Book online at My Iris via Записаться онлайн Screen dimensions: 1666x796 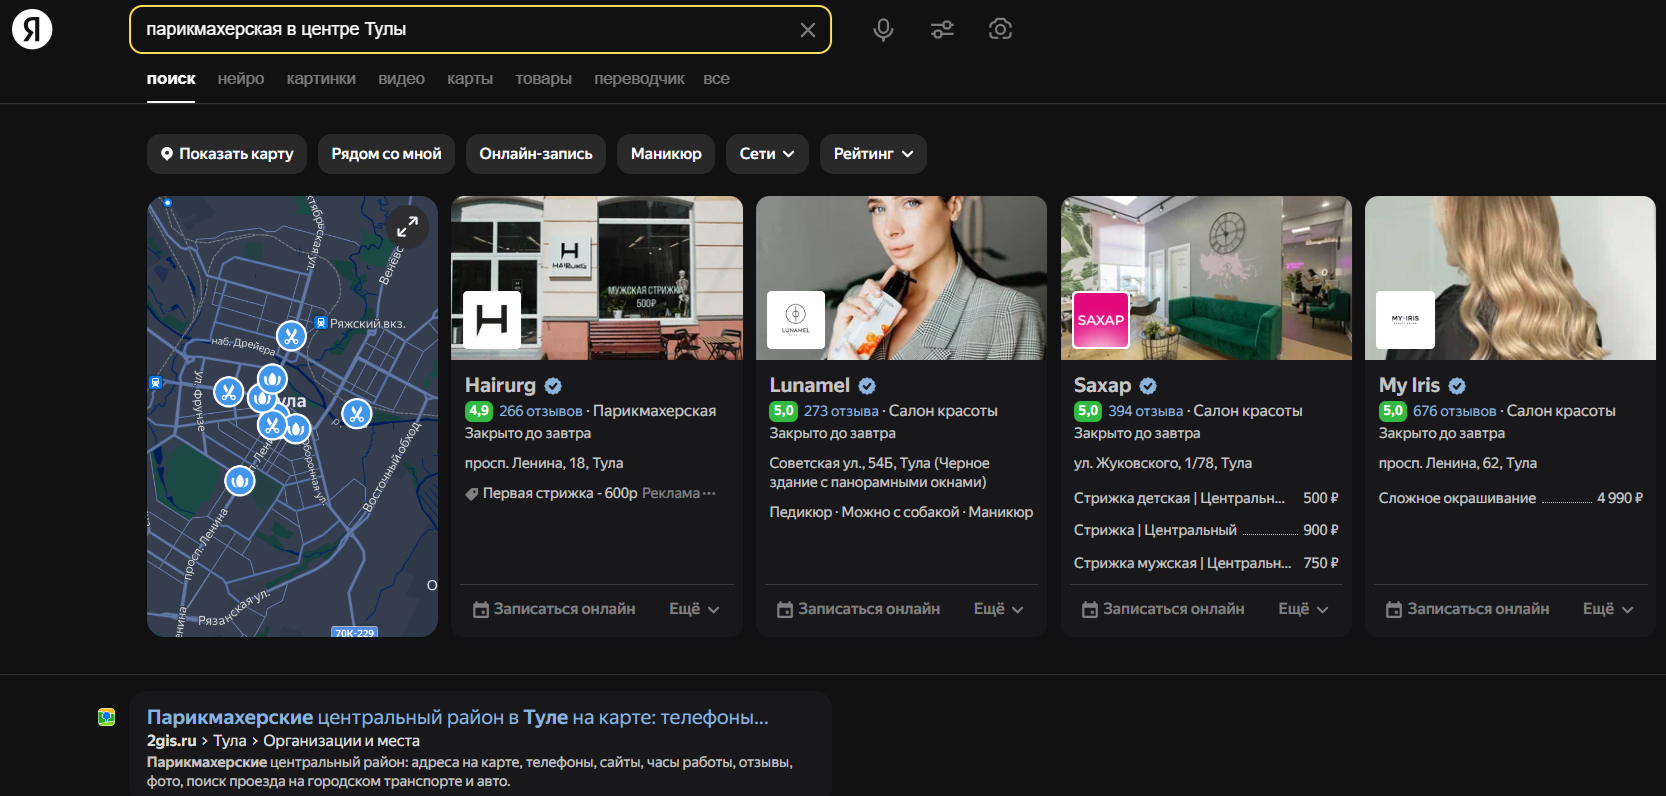click(1467, 609)
